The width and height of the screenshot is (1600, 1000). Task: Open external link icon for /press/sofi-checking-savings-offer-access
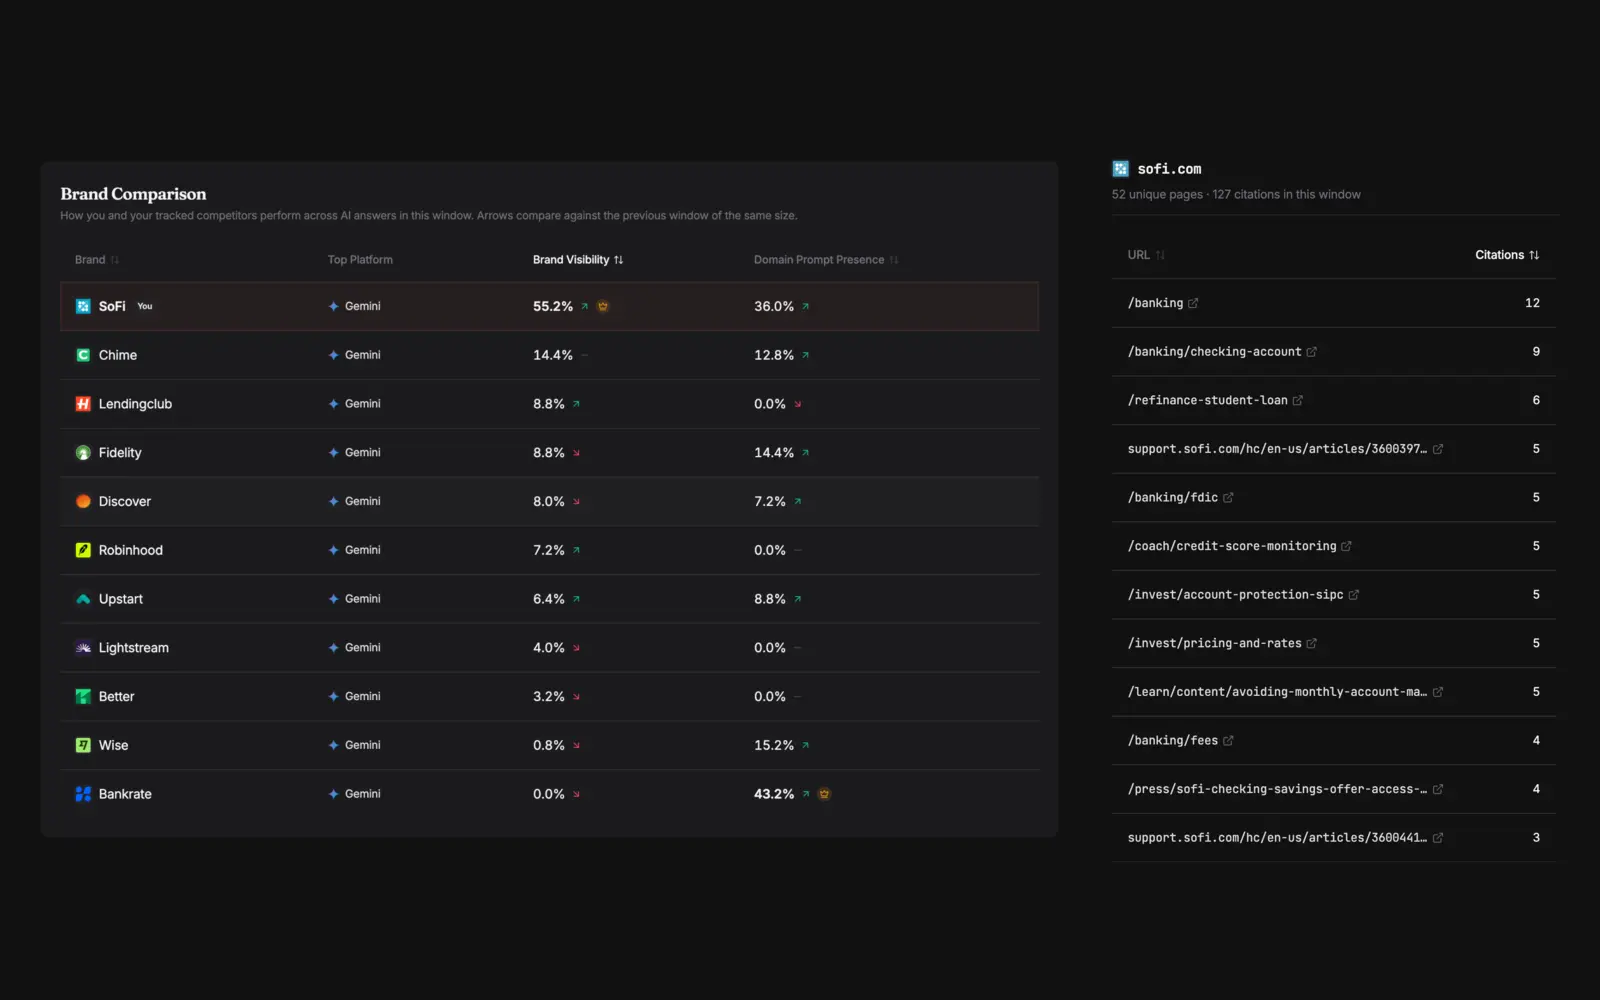click(1437, 790)
